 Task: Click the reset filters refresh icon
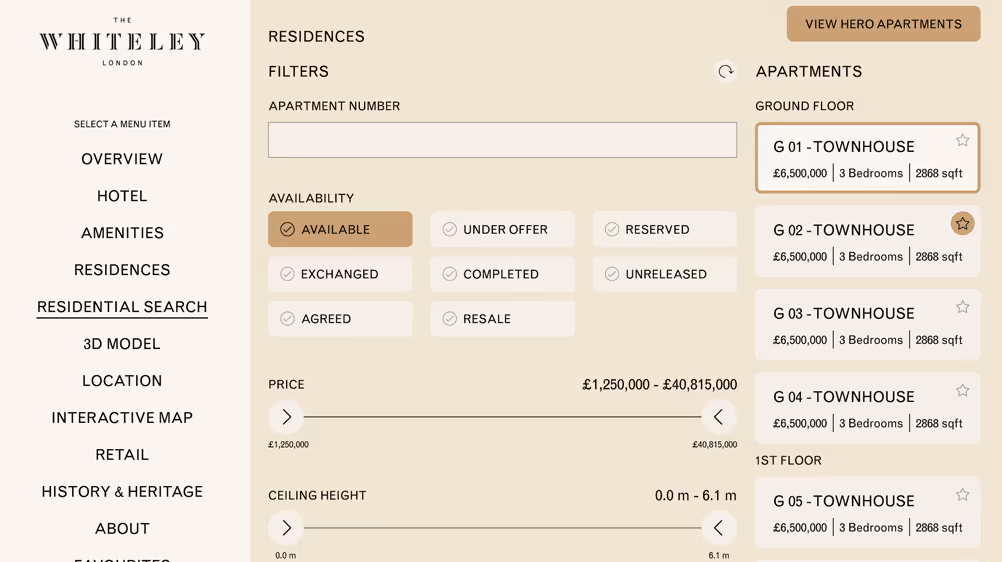pos(726,72)
